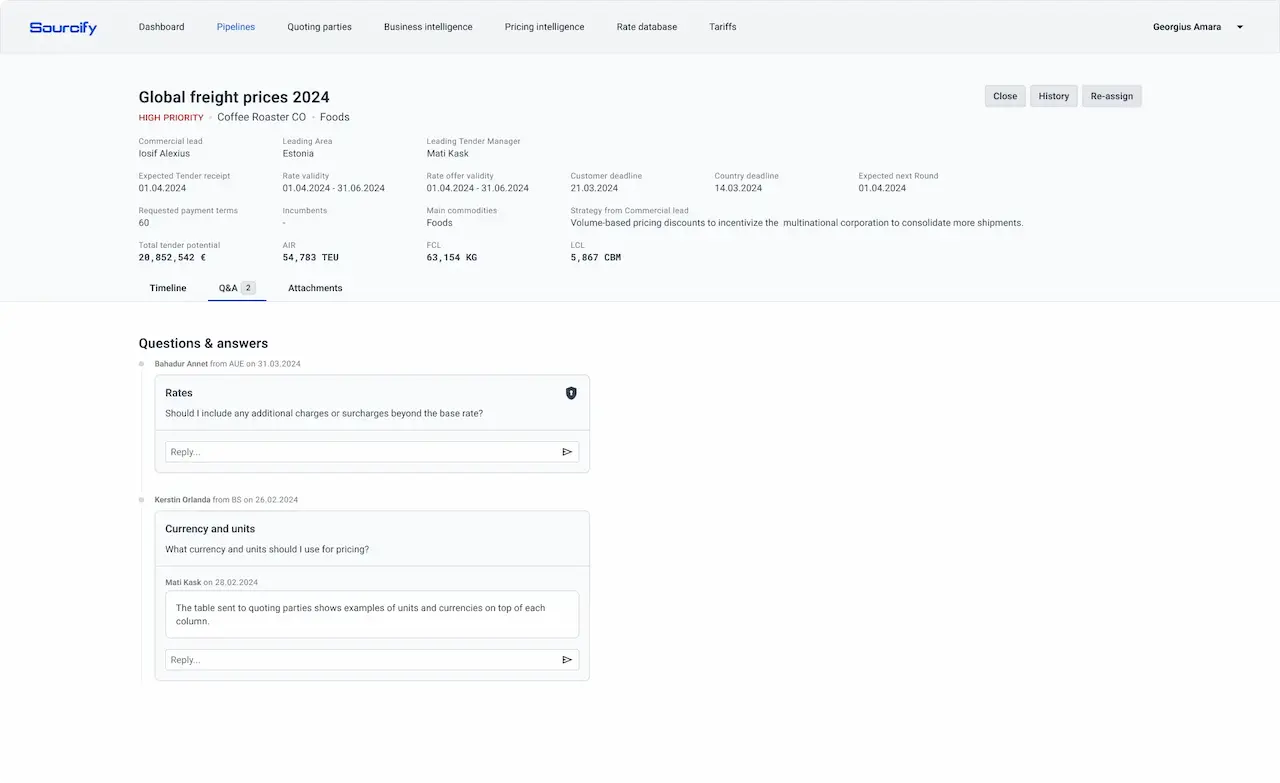The height and width of the screenshot is (783, 1280).
Task: Open the Rate database section
Action: coord(646,27)
